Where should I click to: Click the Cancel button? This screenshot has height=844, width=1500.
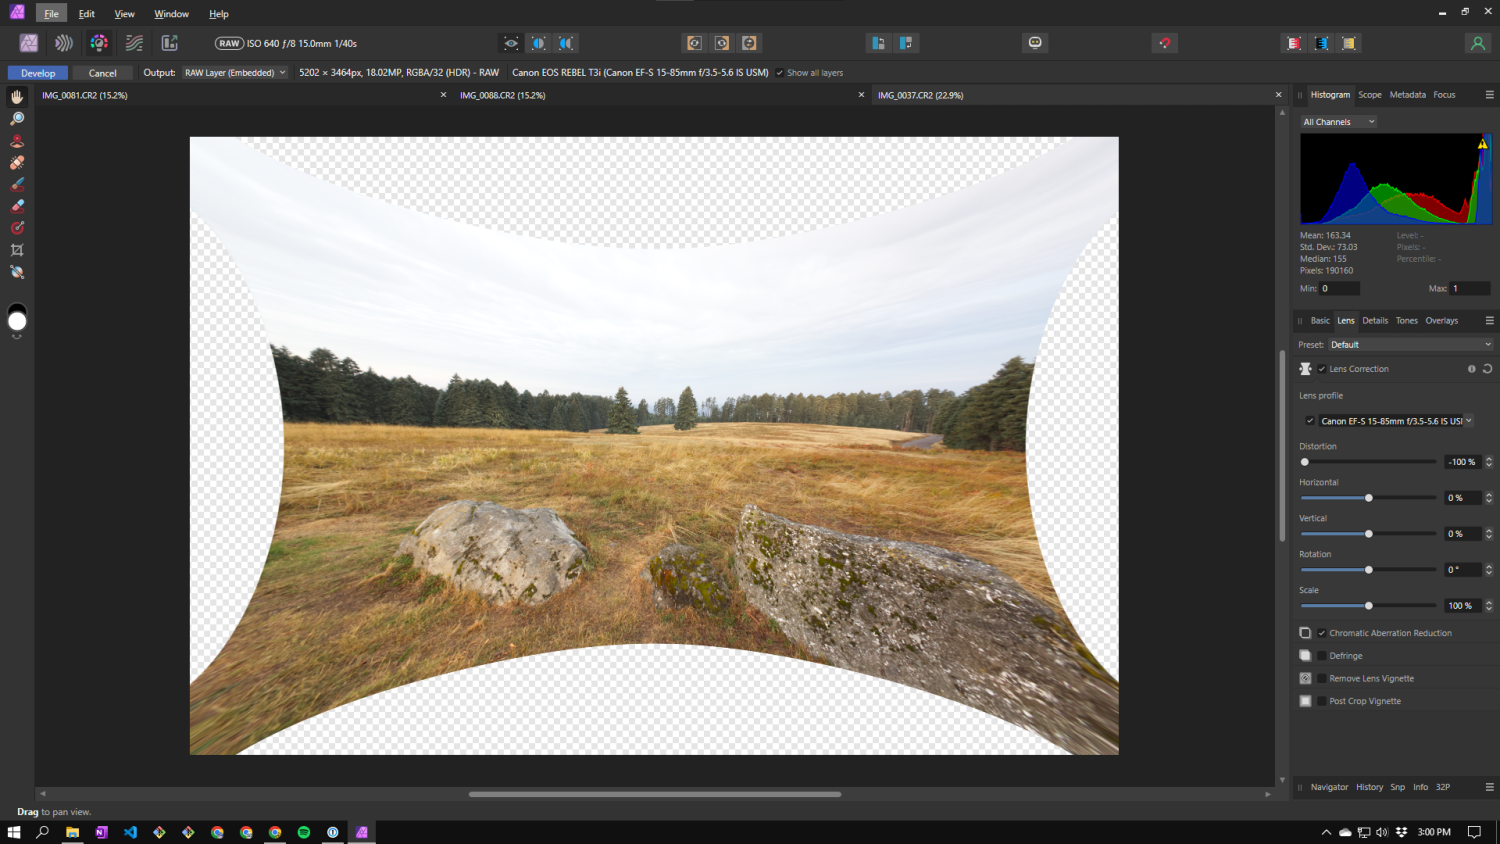point(102,72)
